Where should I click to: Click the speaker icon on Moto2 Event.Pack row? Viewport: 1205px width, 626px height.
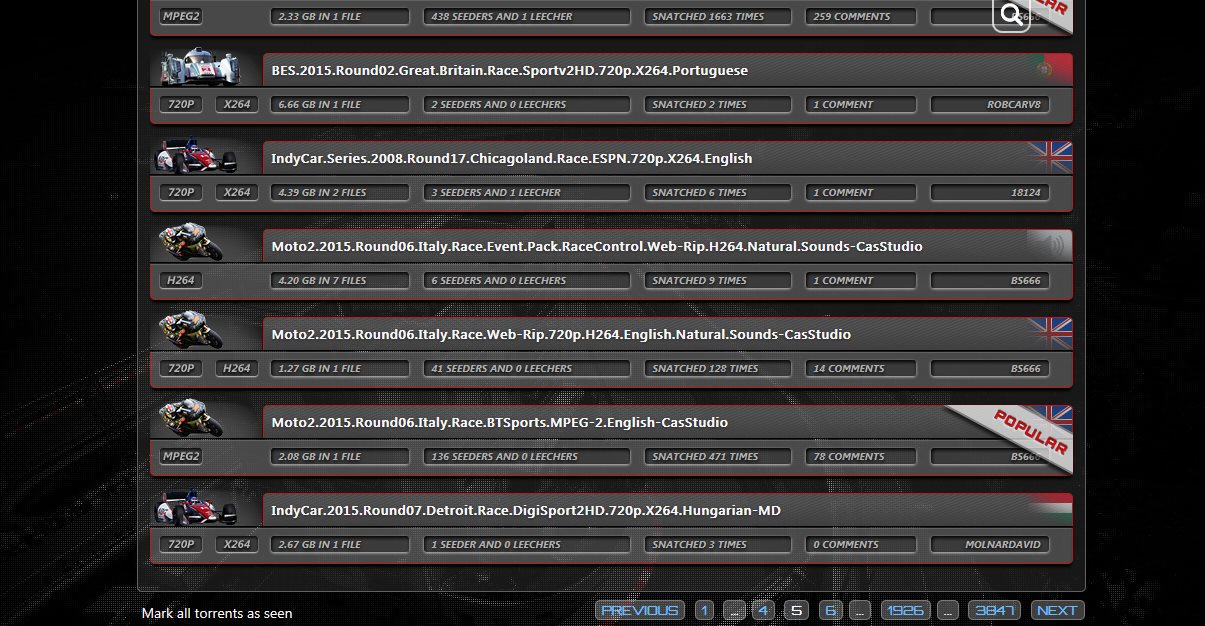click(1049, 245)
